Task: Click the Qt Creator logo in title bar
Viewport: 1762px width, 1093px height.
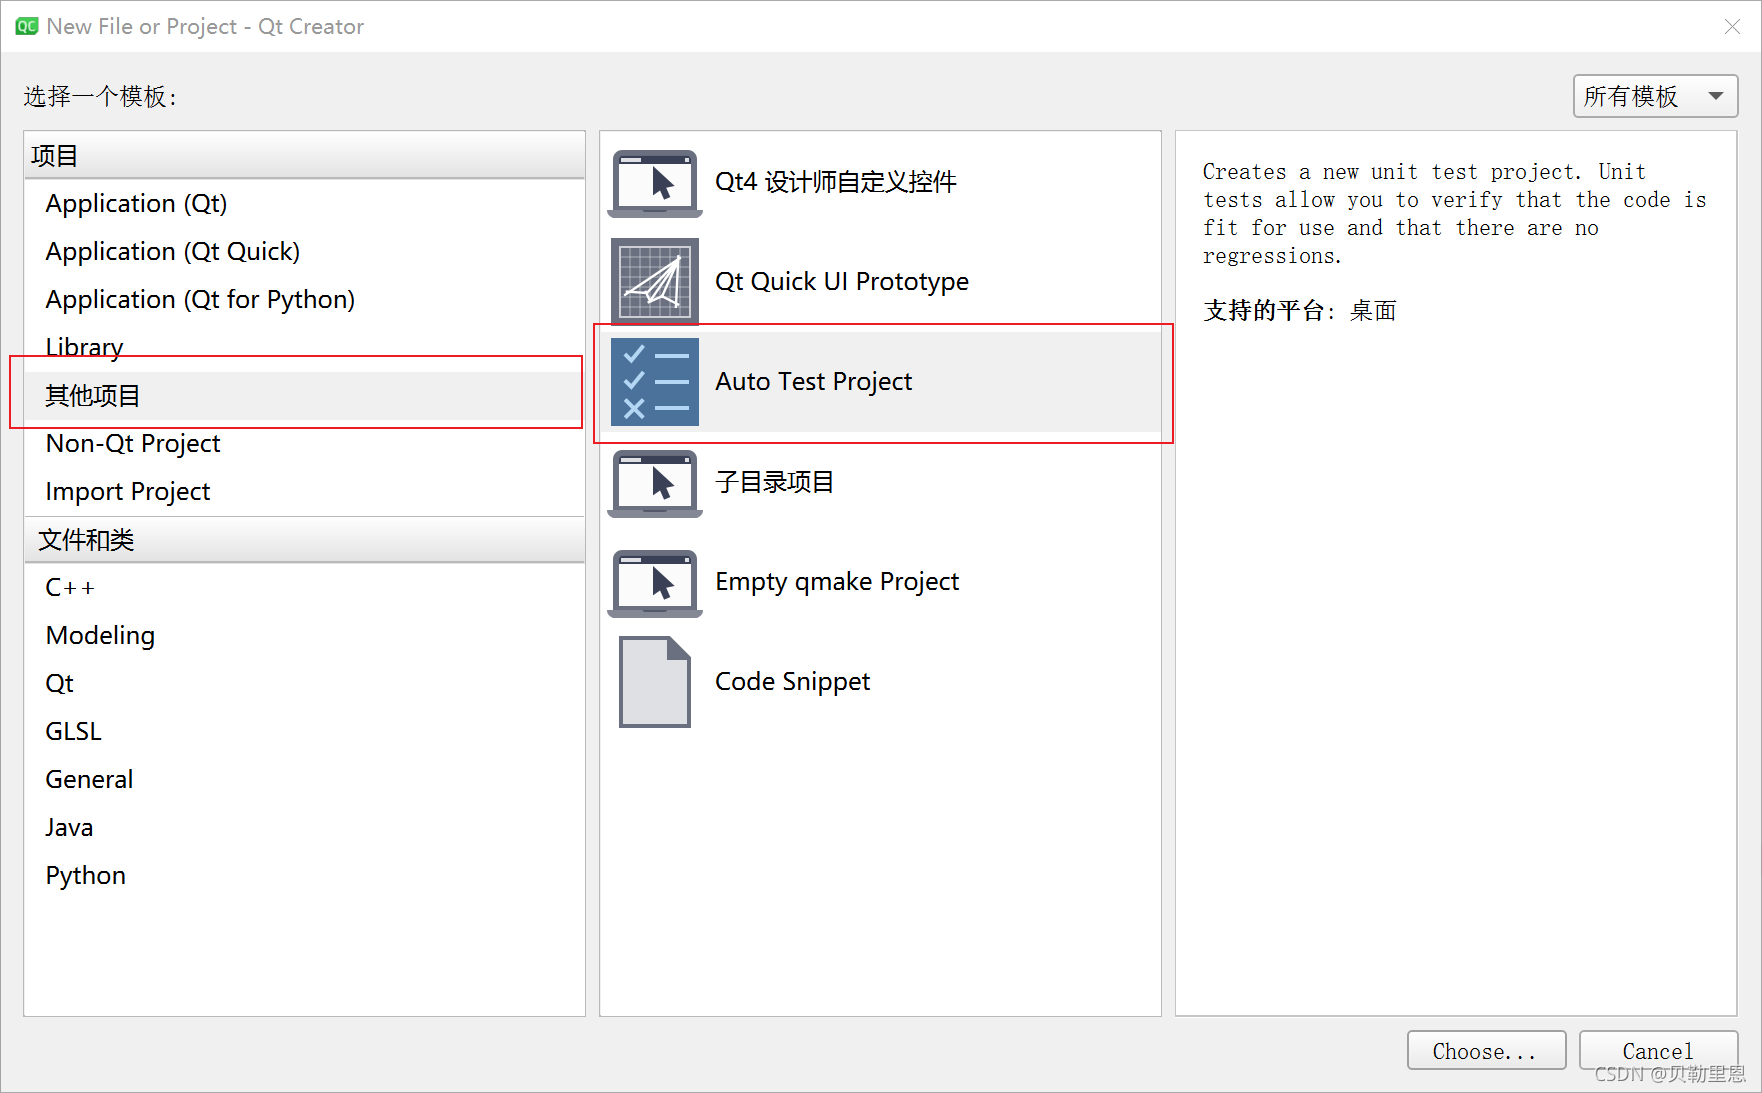Action: coord(27,27)
